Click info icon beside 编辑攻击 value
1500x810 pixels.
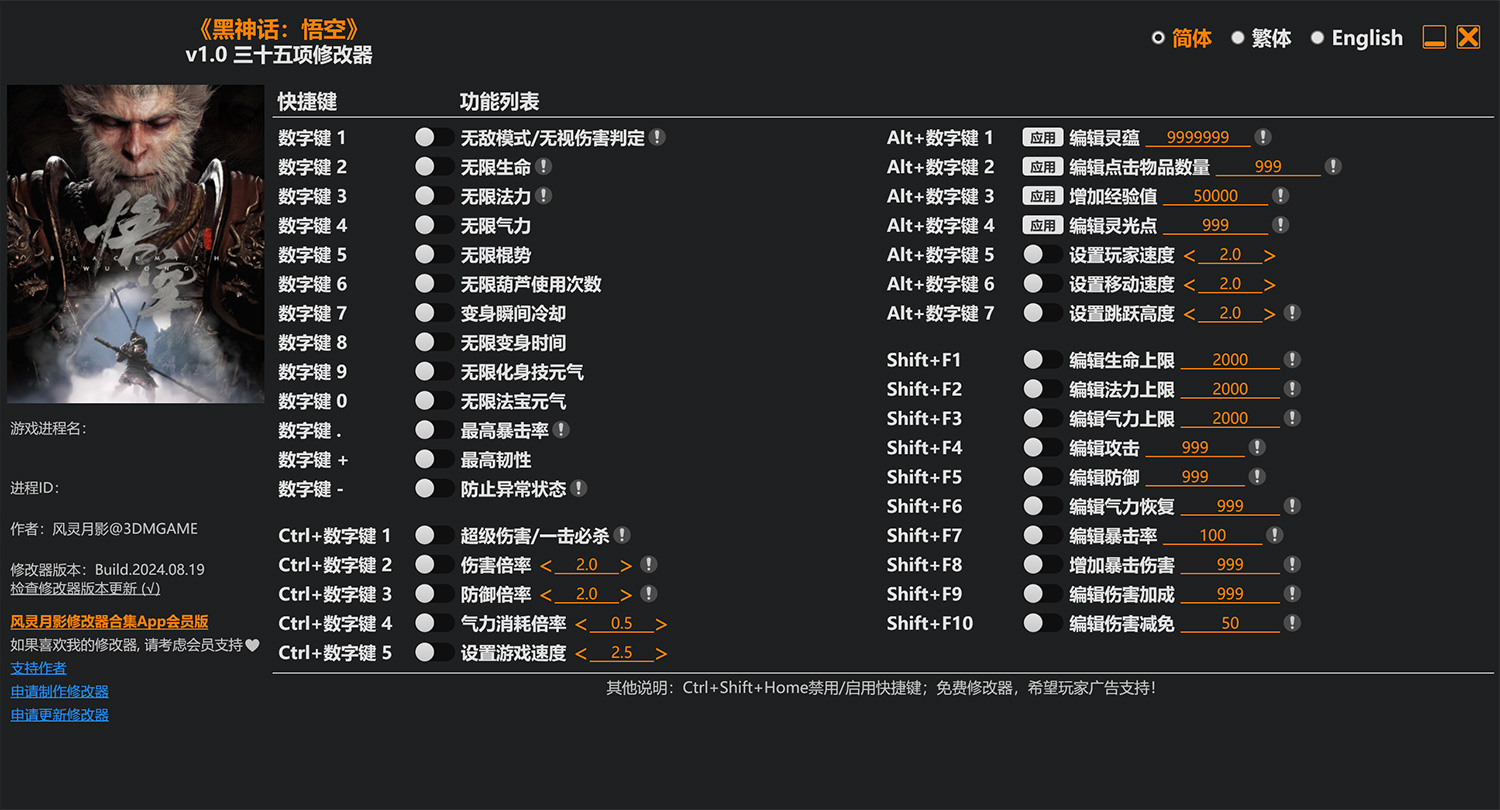click(1257, 447)
